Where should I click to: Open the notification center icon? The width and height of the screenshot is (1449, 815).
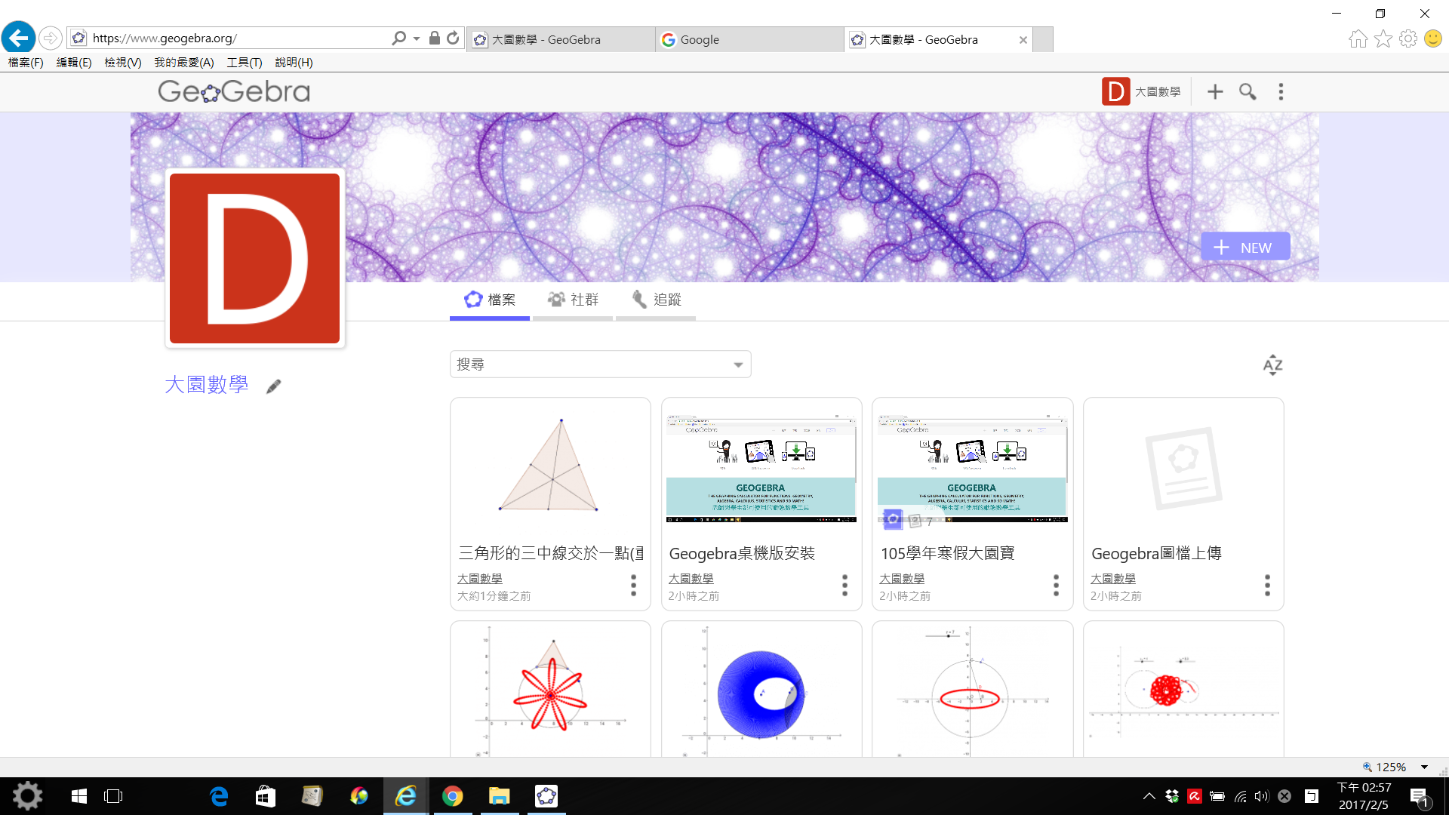pos(1419,797)
